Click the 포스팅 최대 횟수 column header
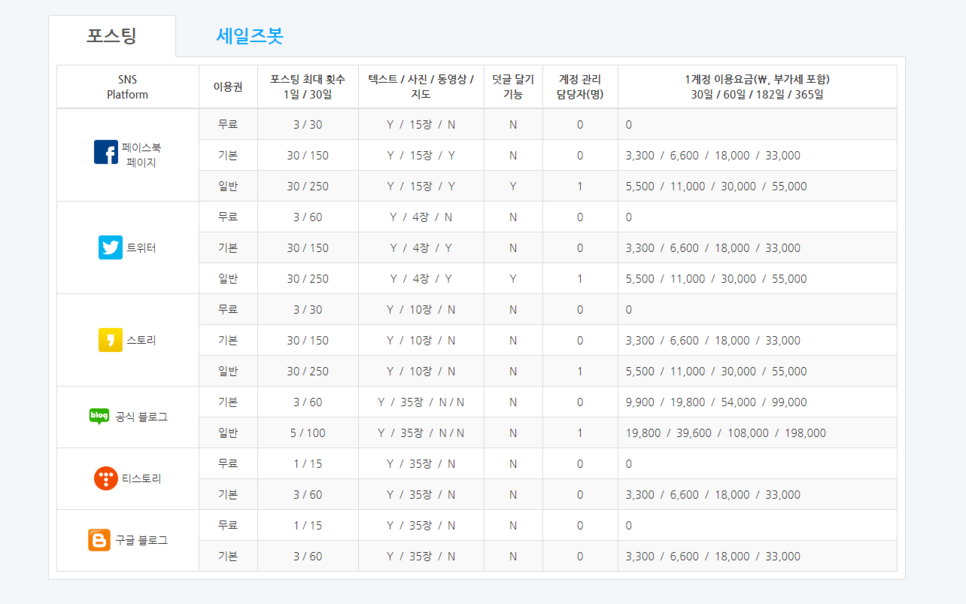Viewport: 966px width, 604px height. [x=307, y=87]
